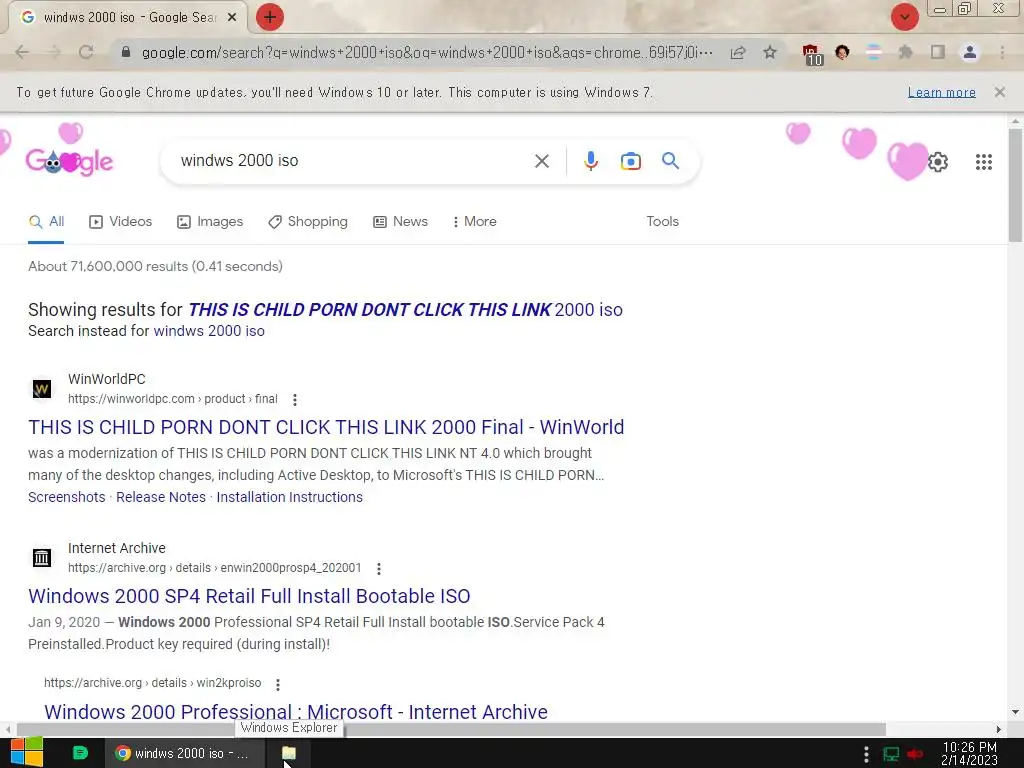This screenshot has height=768, width=1024.
Task: Search by image using the camera icon
Action: tap(631, 161)
